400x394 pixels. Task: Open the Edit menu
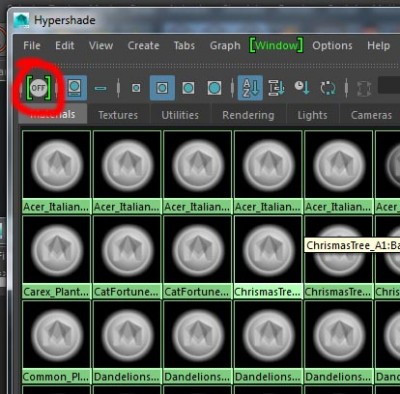(x=65, y=45)
